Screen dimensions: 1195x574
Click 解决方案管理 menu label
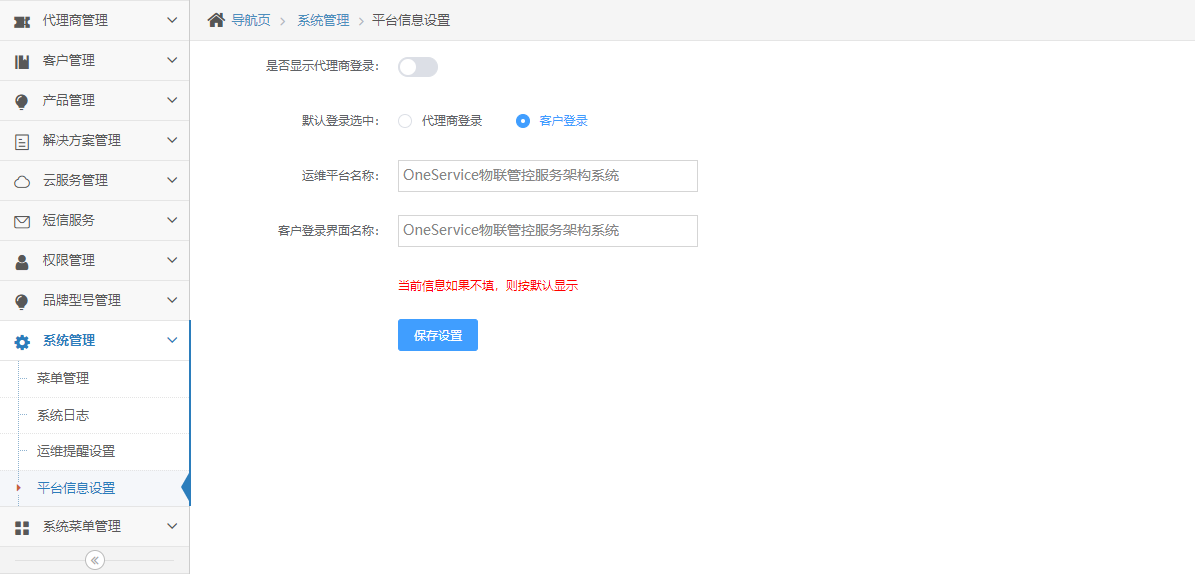click(82, 140)
